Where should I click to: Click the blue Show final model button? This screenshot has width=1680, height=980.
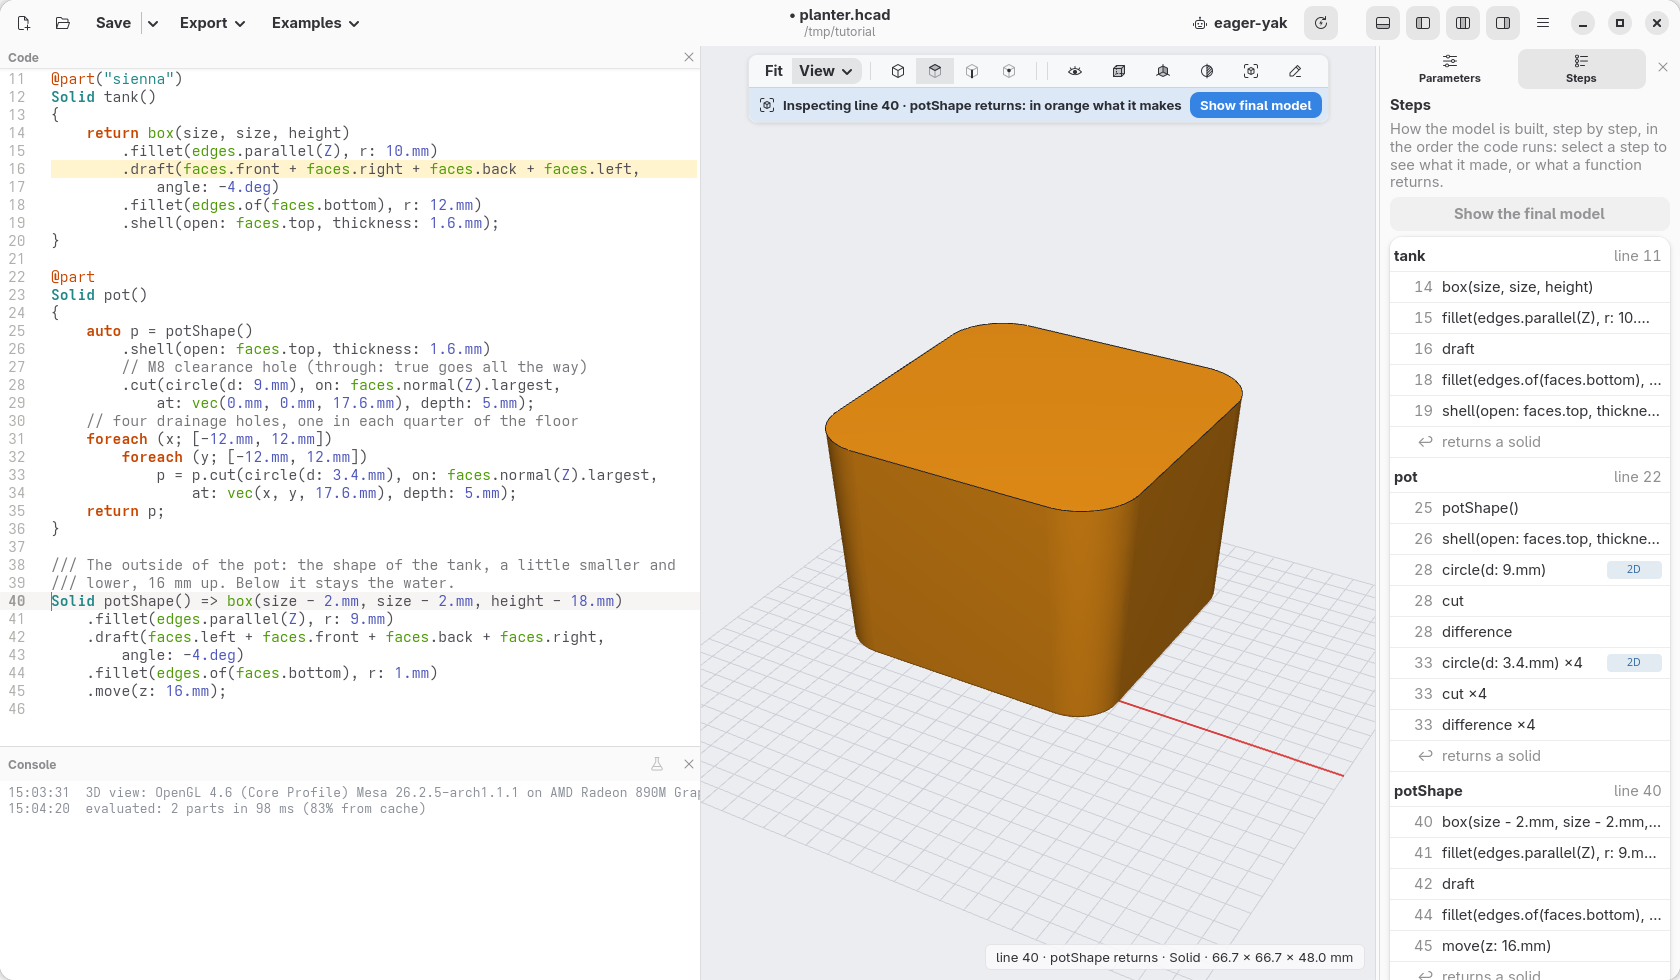pyautogui.click(x=1256, y=105)
